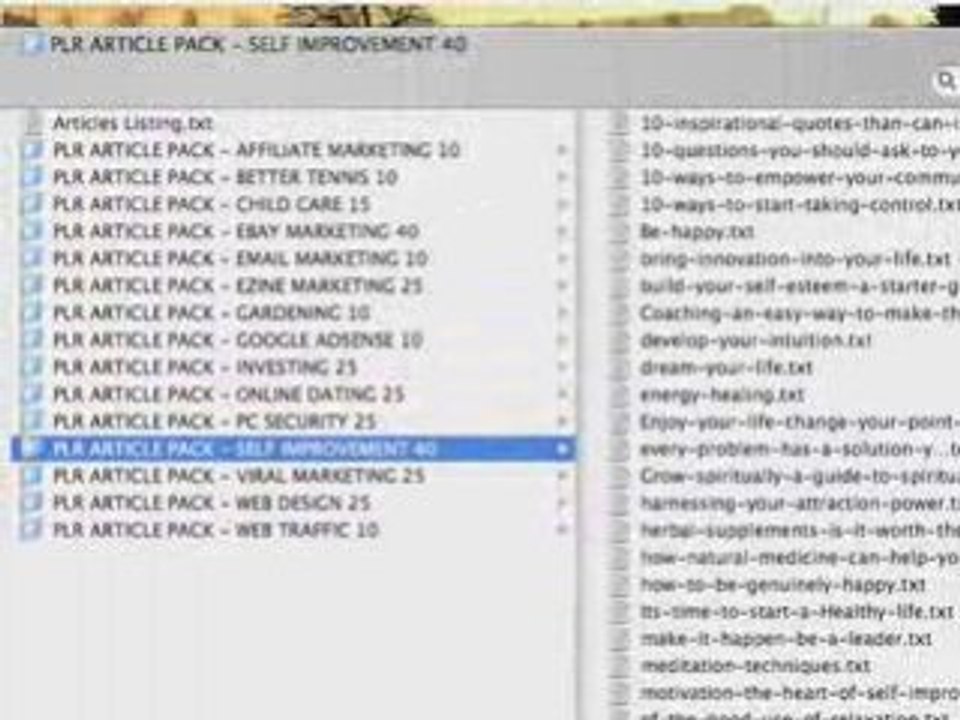Viewport: 960px width, 720px height.
Task: Expand arrow for WEB TRAFFIC 10 folder
Action: click(561, 529)
